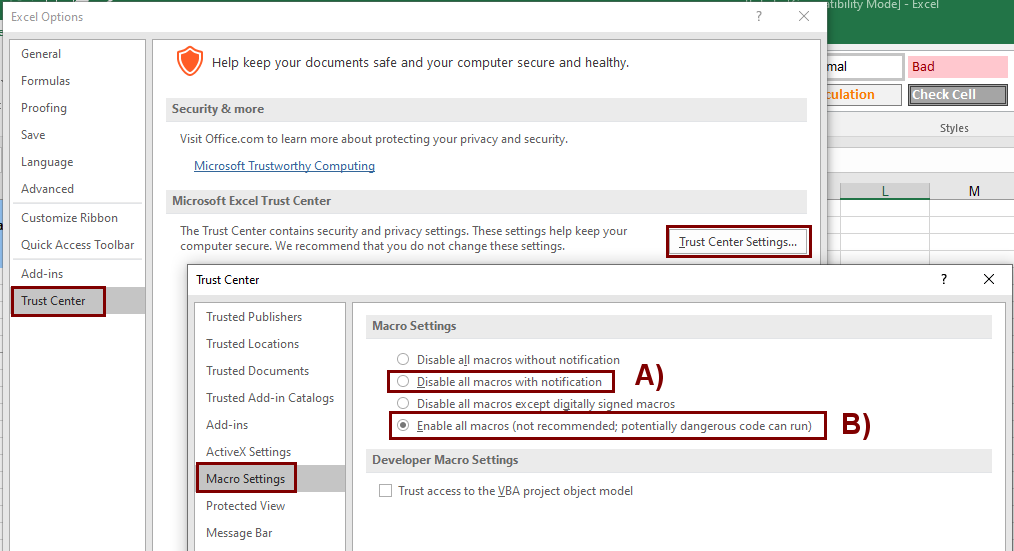Close the Trust Center dialog window
Screen dimensions: 1014x551
coord(989,280)
